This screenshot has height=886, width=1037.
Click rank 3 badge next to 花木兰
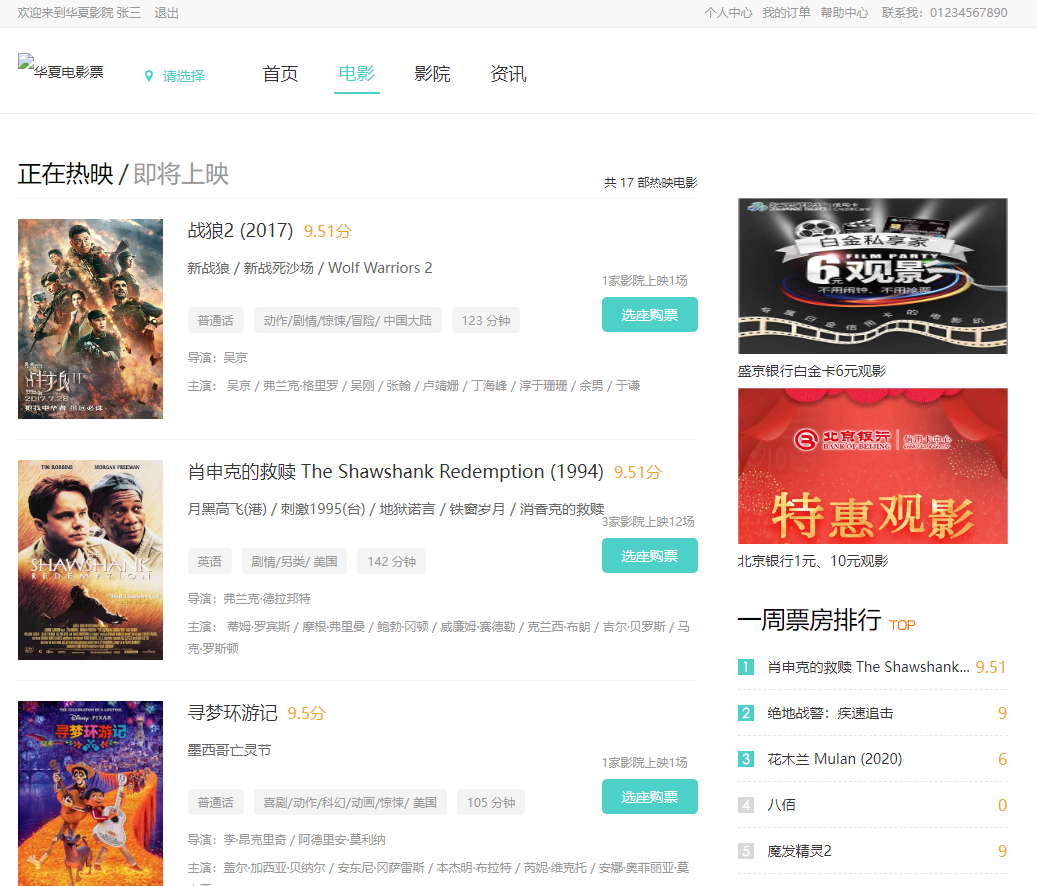[x=745, y=759]
